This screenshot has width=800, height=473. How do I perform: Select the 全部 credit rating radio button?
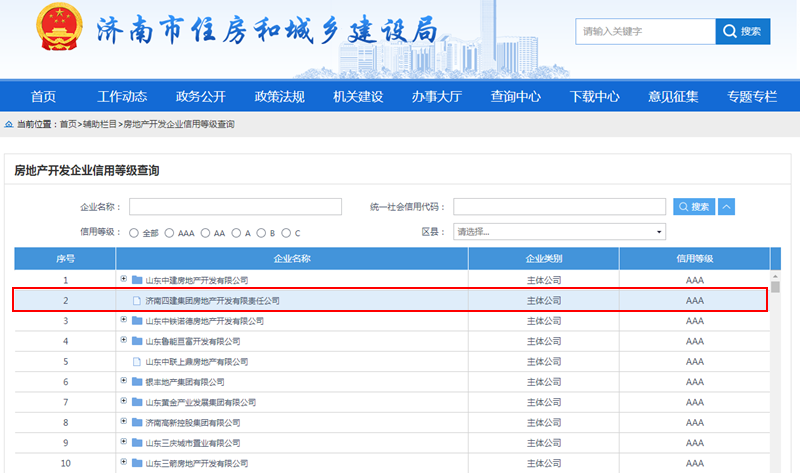134,233
